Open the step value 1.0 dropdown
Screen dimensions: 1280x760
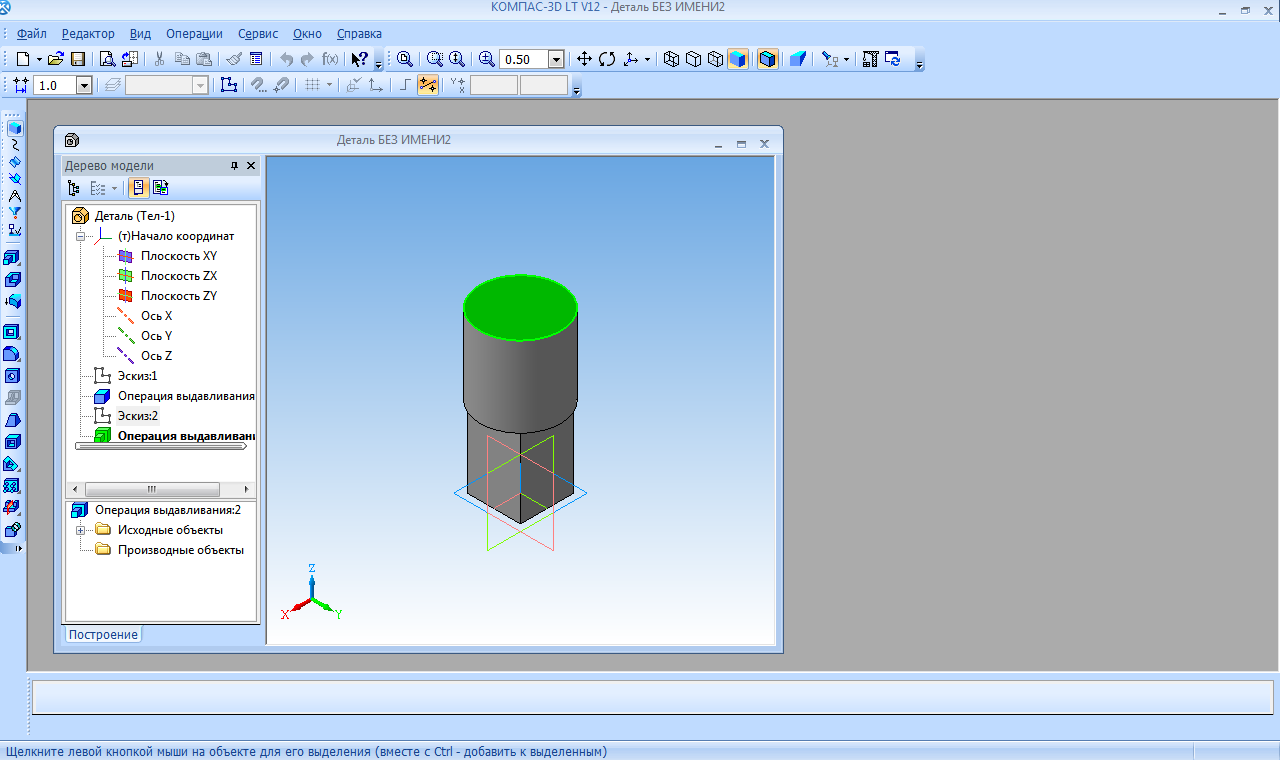pyautogui.click(x=84, y=86)
